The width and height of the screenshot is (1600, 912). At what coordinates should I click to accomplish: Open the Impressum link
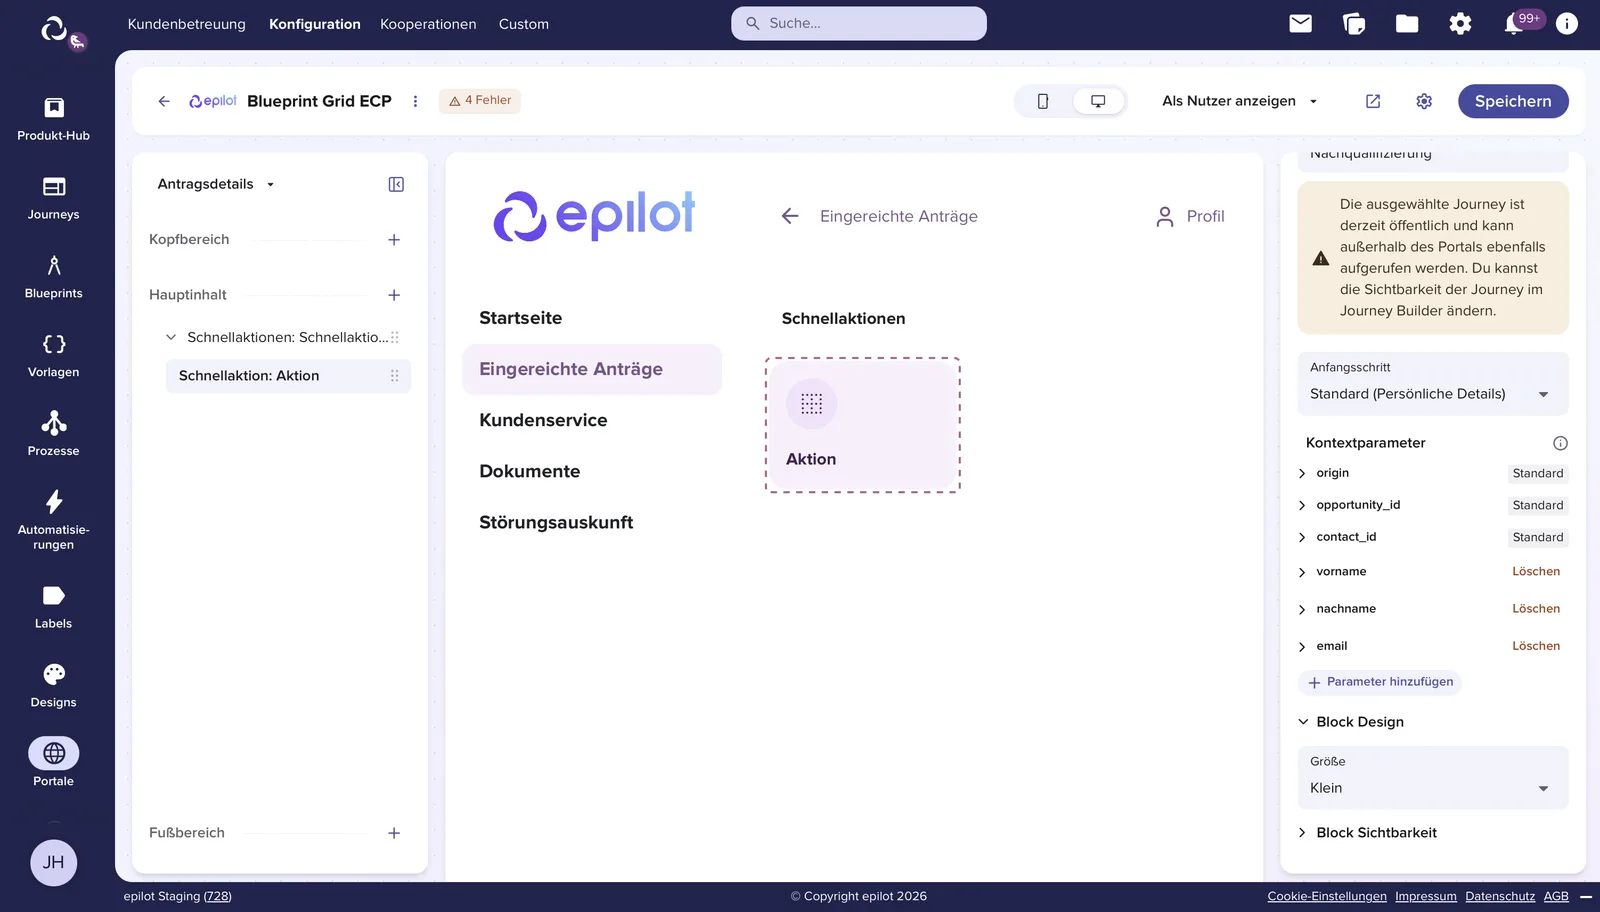[1426, 896]
